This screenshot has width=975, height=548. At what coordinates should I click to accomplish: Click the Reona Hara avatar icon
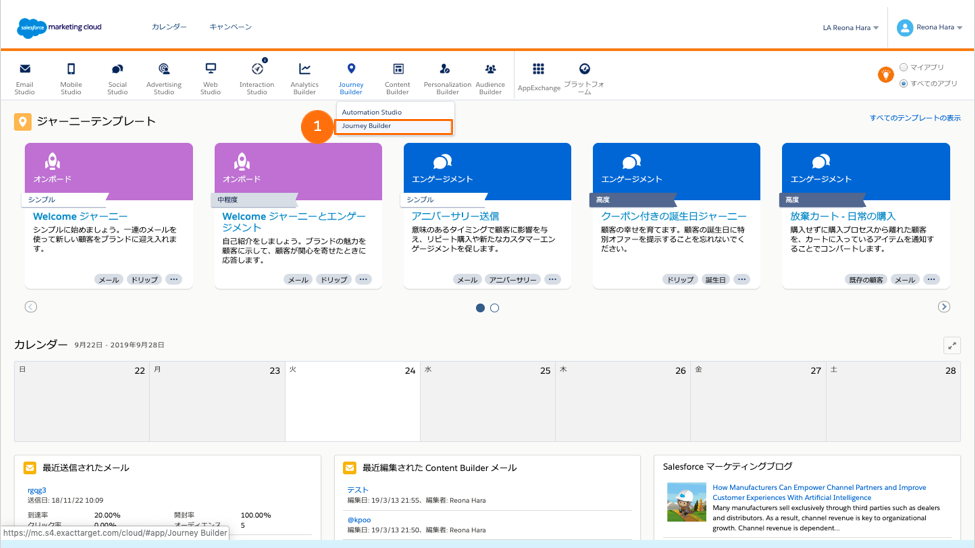point(905,27)
